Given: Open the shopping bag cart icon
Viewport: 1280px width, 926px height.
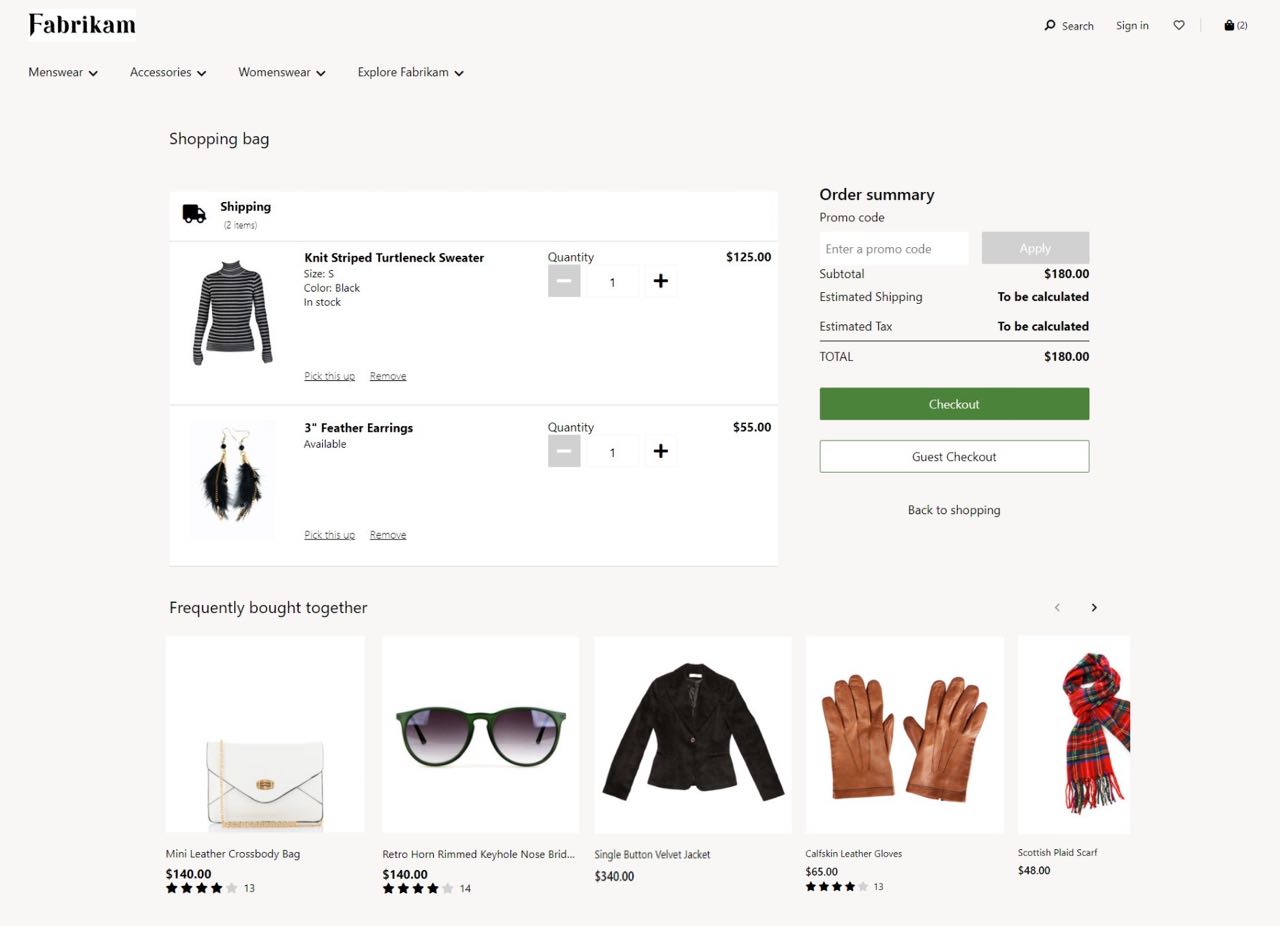Looking at the screenshot, I should [x=1230, y=25].
